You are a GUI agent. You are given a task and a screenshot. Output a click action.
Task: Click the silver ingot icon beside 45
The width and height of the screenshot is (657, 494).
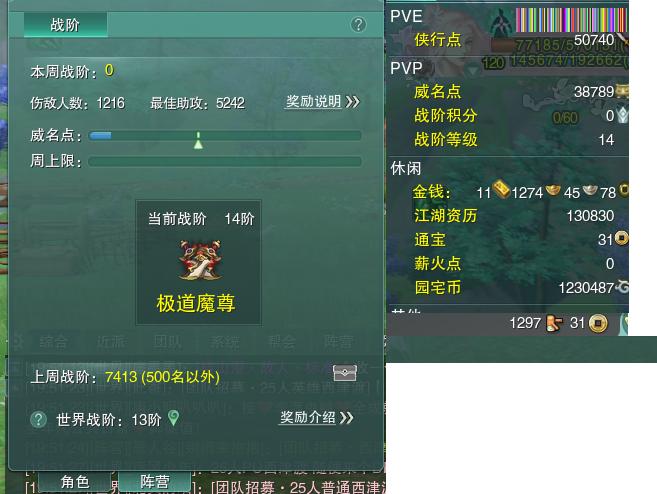[x=590, y=190]
